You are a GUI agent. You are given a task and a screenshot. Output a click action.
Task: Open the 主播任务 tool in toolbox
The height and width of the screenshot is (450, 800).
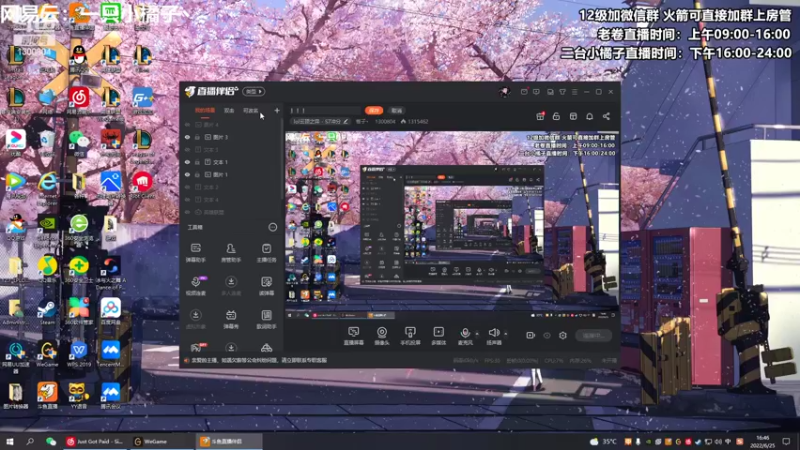pos(266,253)
